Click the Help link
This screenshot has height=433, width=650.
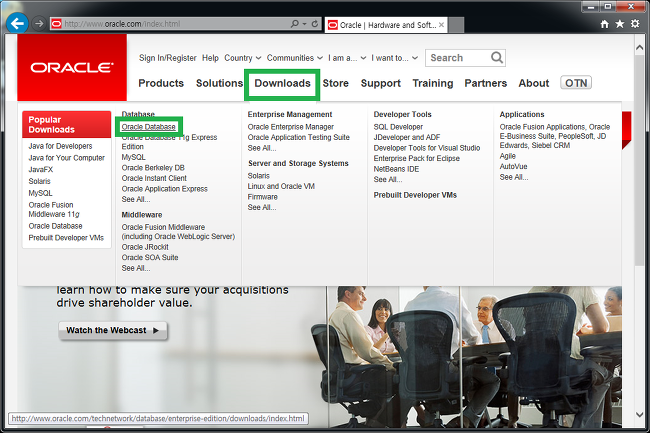point(210,58)
